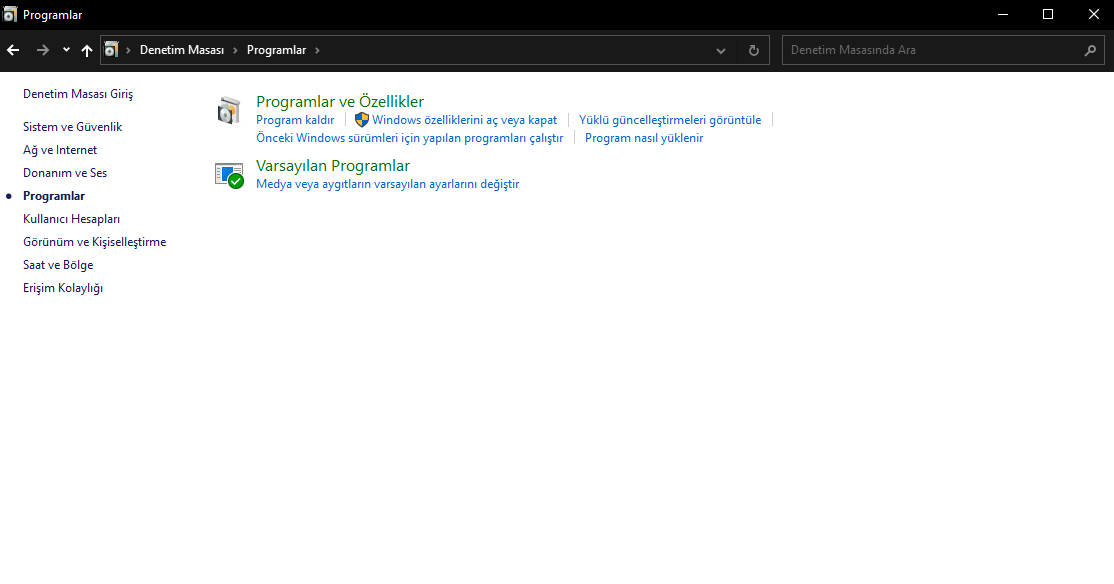The height and width of the screenshot is (584, 1114).
Task: Select Programlar in the breadcrumb path
Action: 276,50
